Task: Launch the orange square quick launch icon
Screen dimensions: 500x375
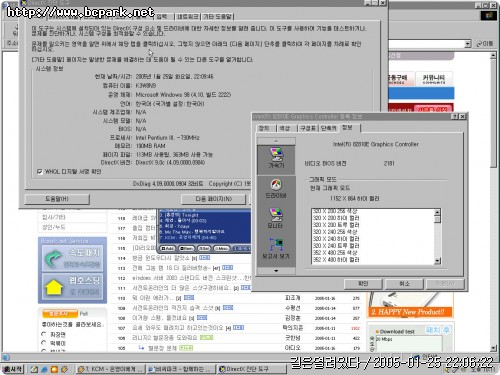Action: pos(54,369)
